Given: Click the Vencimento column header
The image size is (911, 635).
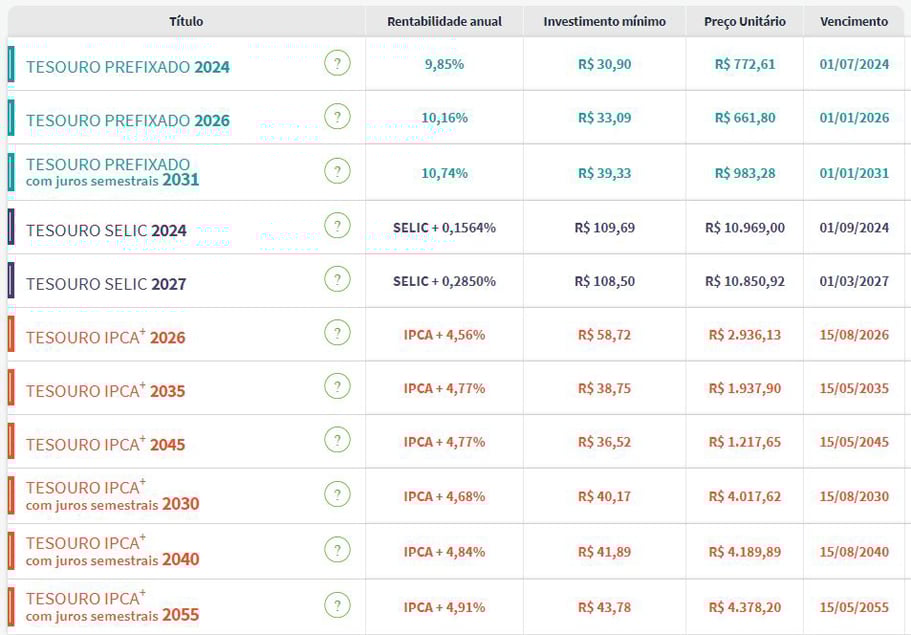Looking at the screenshot, I should pyautogui.click(x=853, y=21).
